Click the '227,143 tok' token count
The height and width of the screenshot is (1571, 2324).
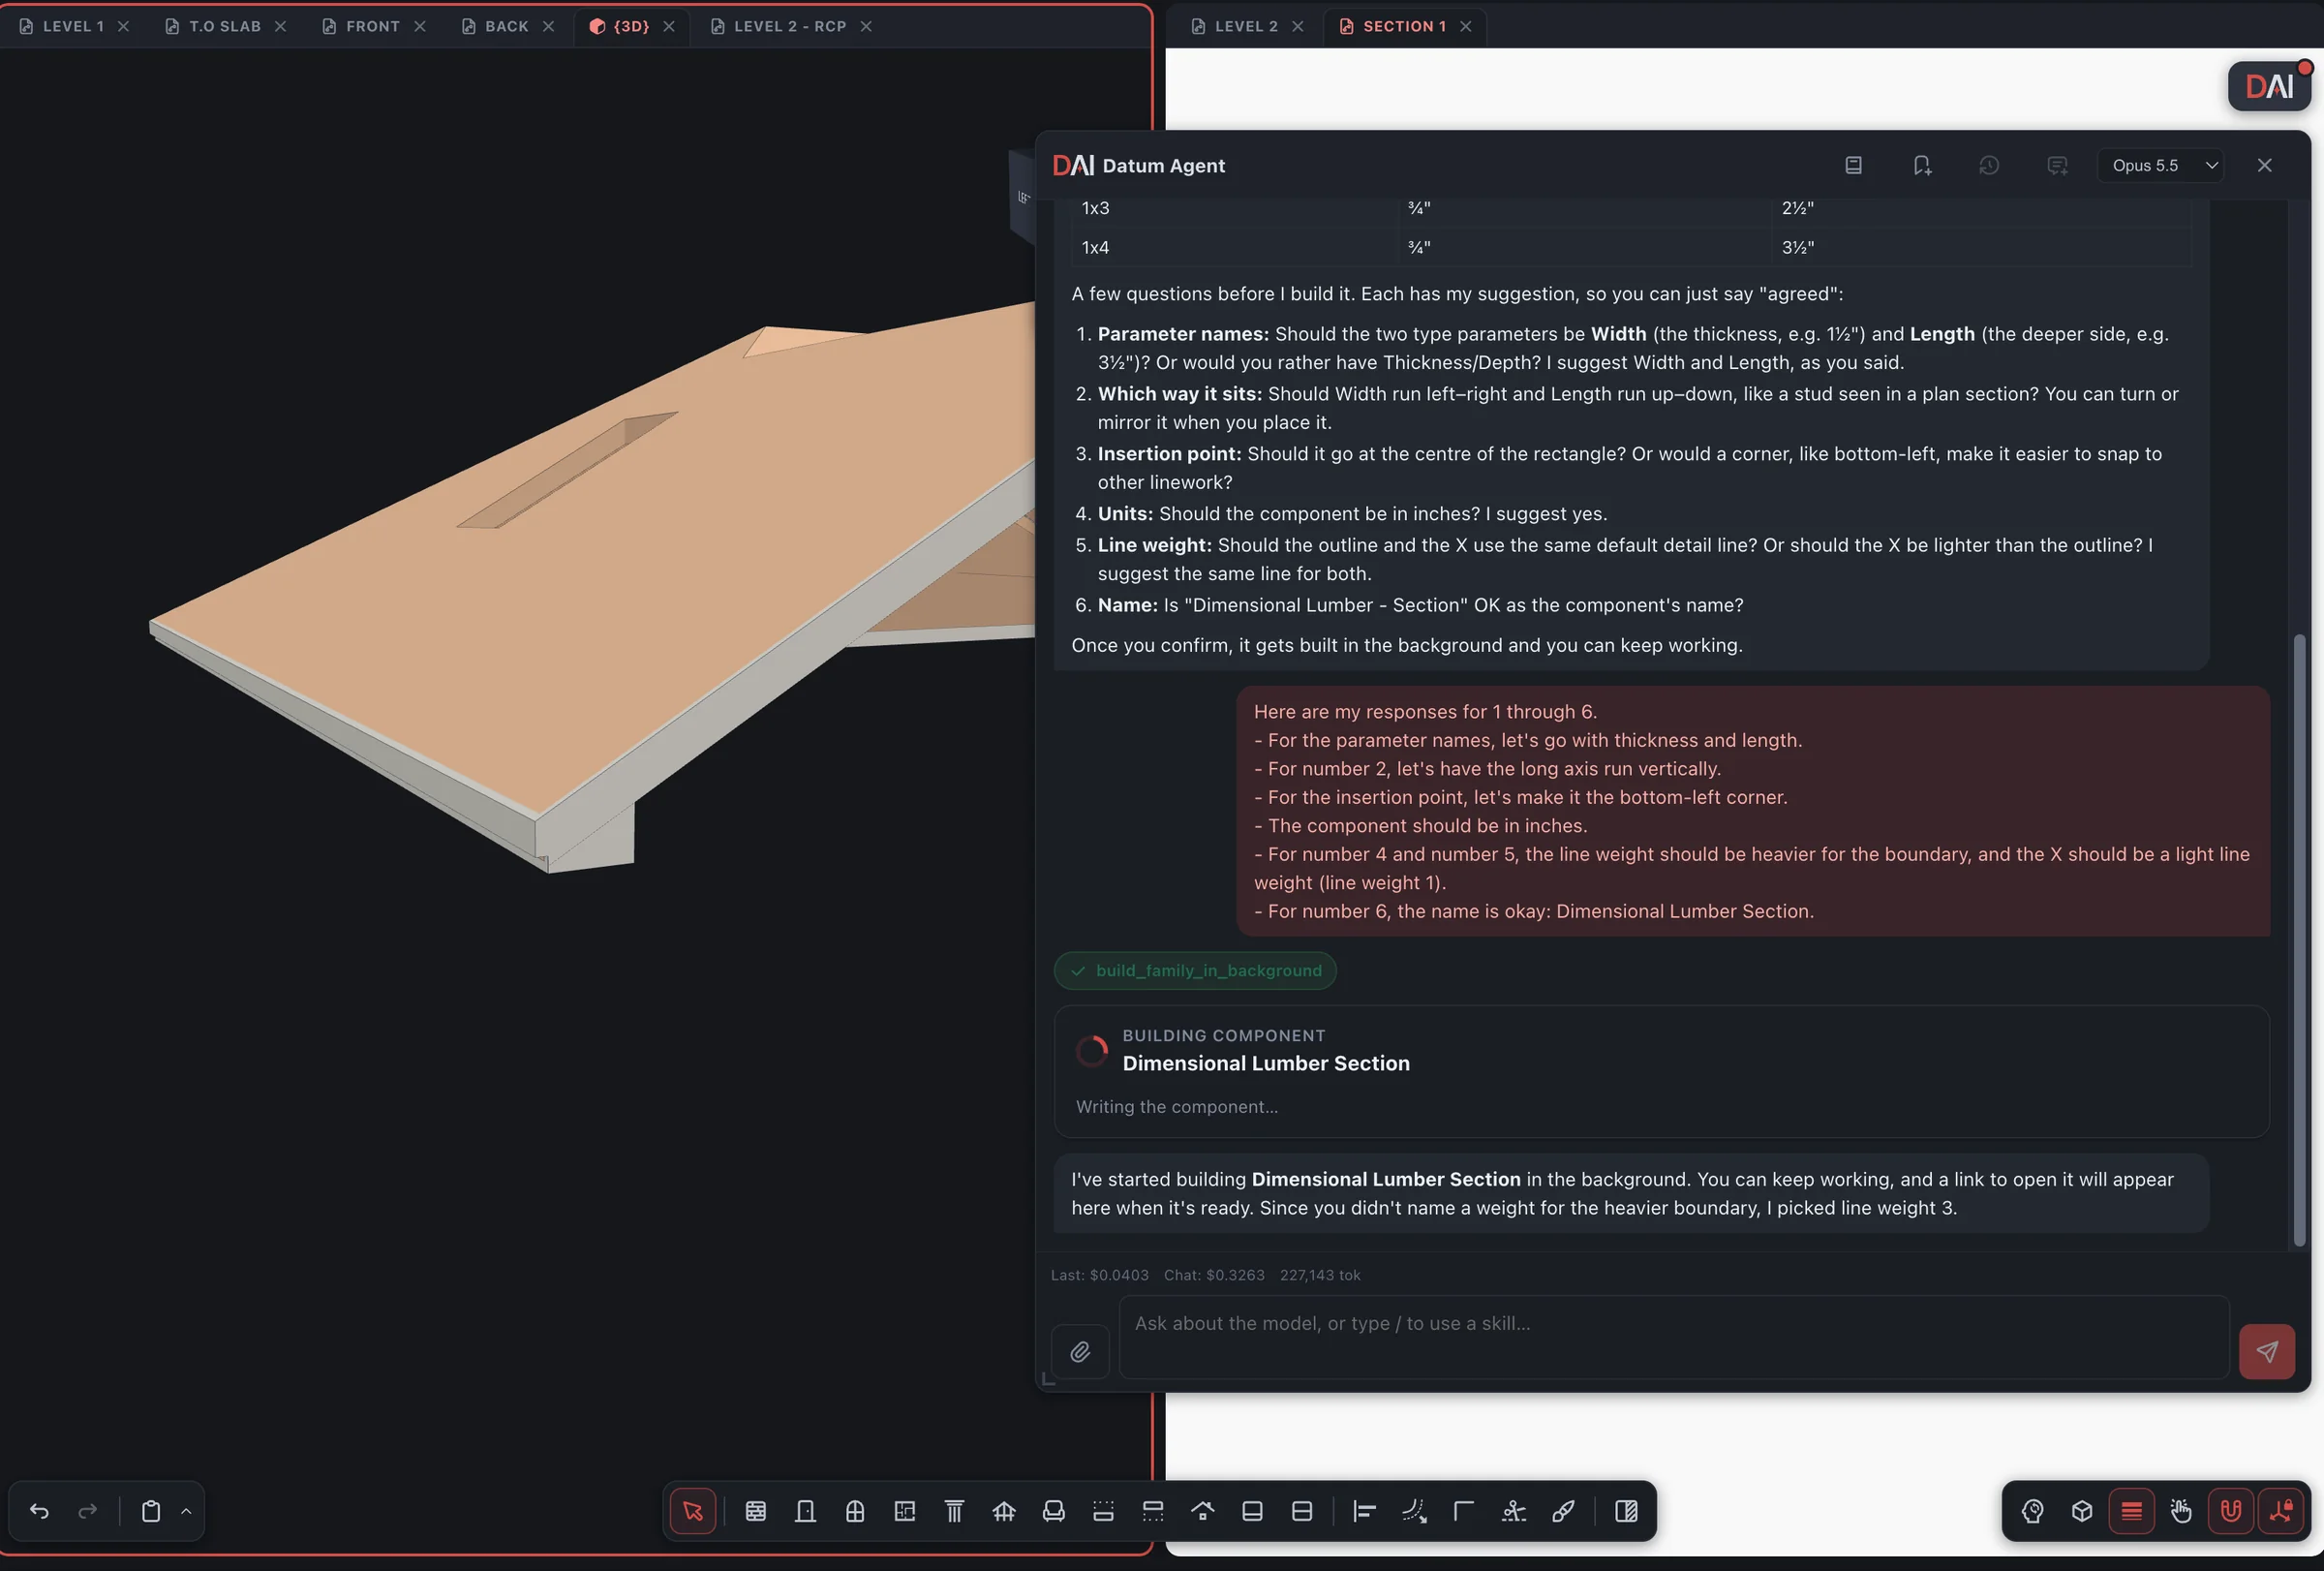click(1320, 1275)
